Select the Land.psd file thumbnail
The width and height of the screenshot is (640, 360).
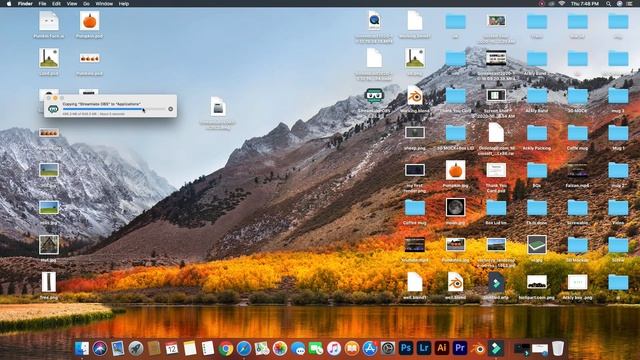(x=49, y=58)
